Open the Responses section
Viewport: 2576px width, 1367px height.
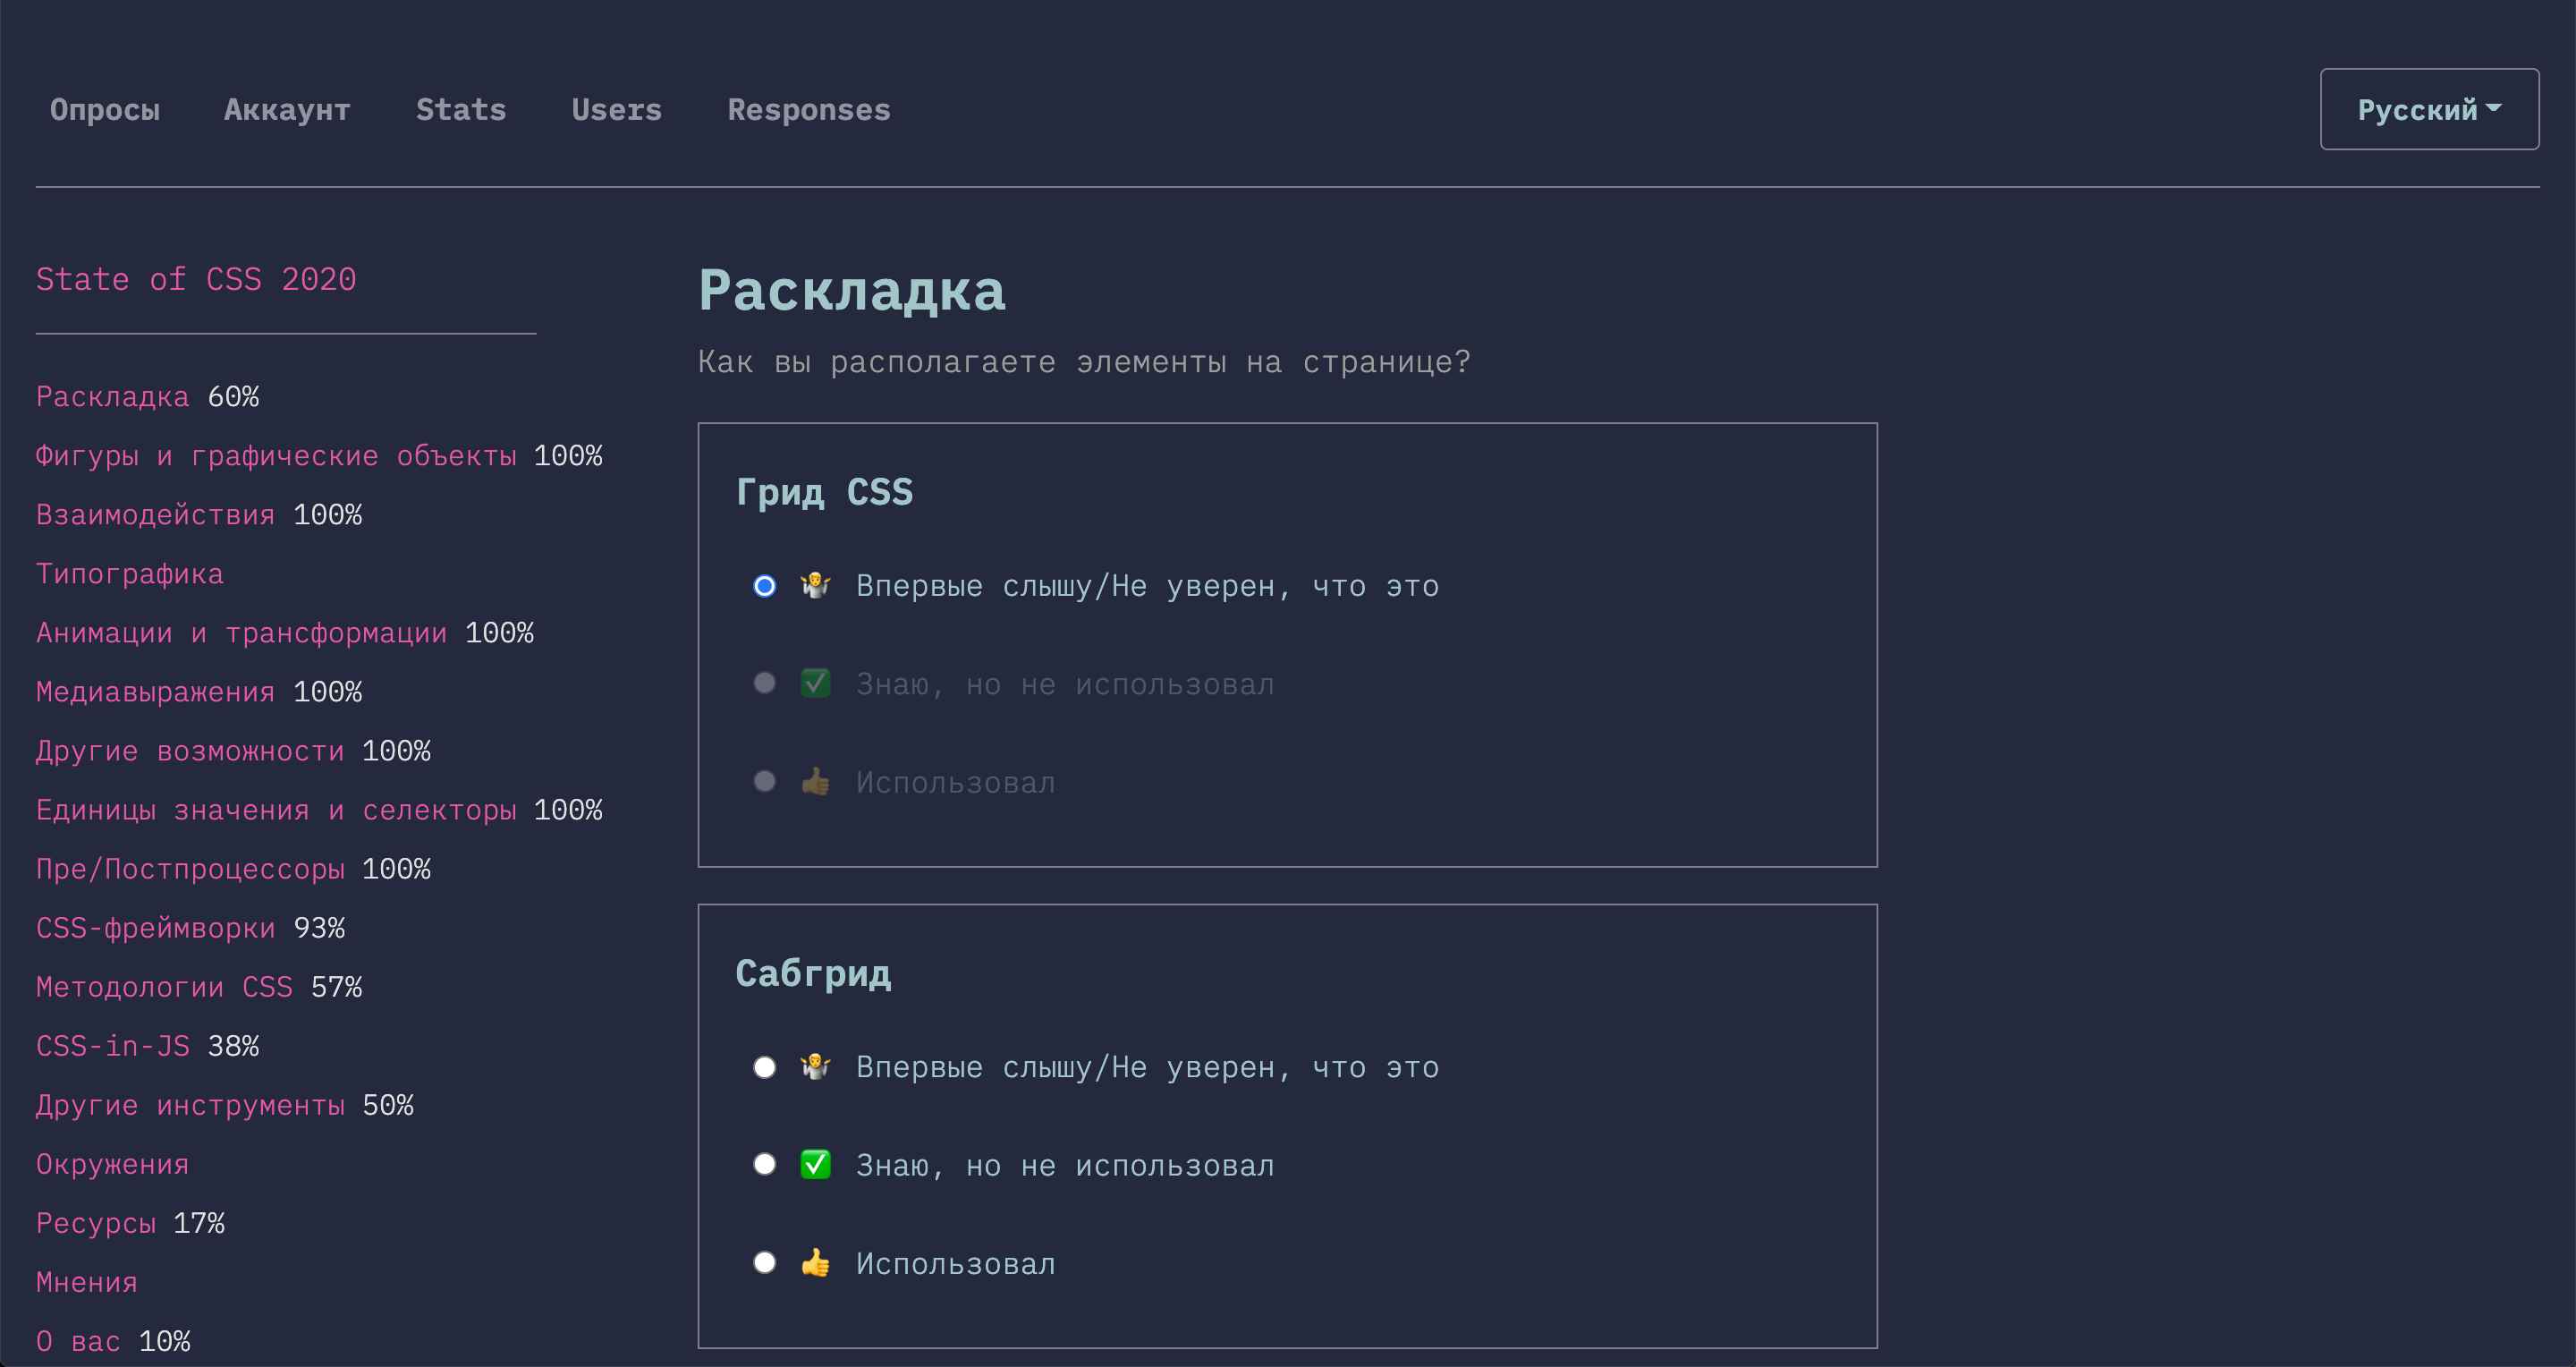[x=809, y=109]
